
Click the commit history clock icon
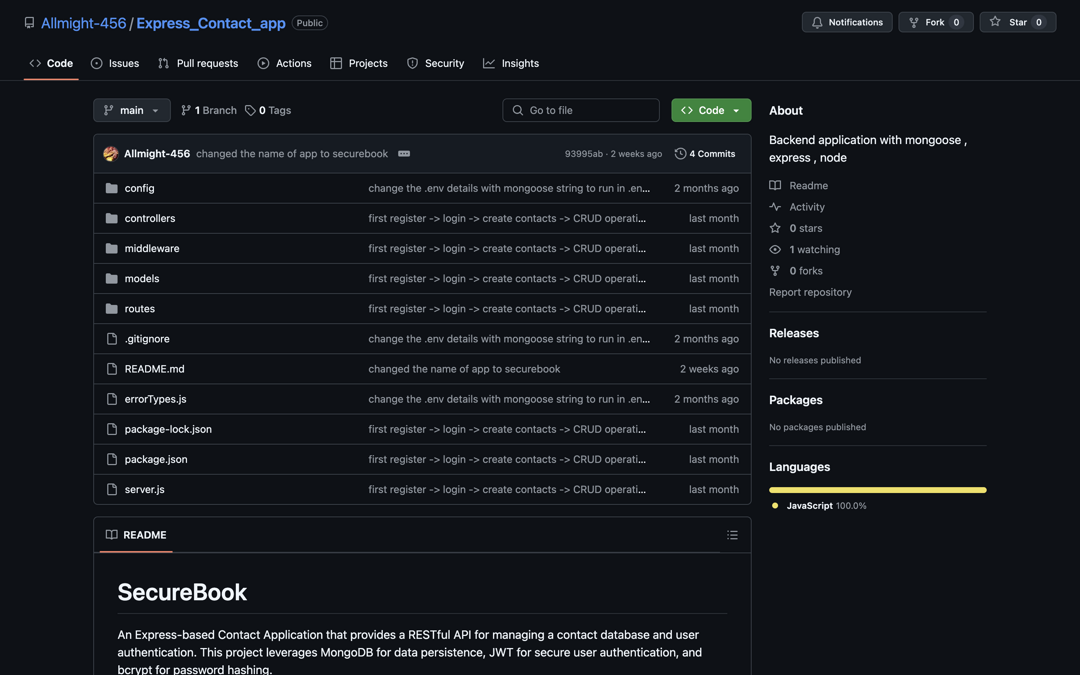click(681, 154)
